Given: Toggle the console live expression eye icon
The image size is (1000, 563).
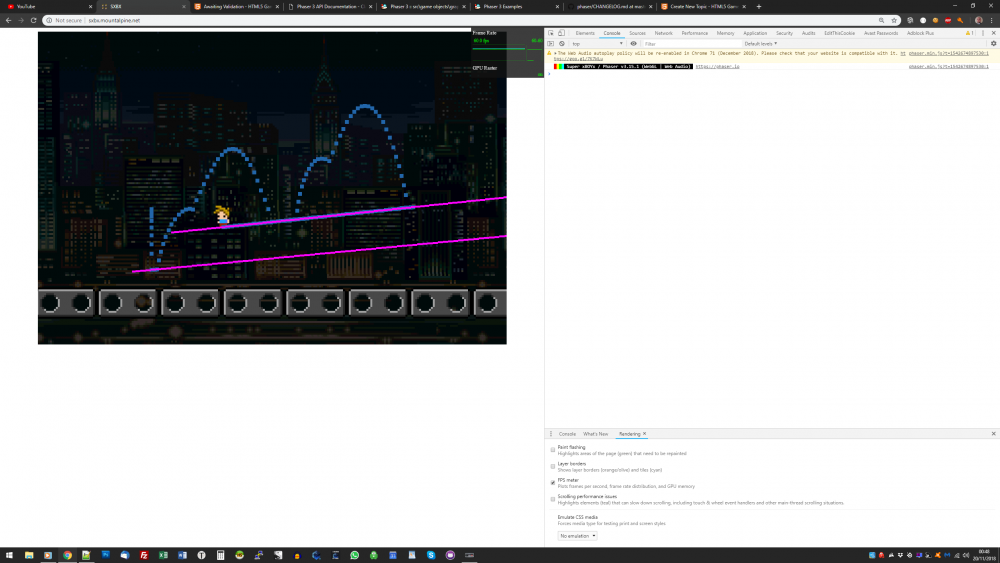Looking at the screenshot, I should pos(633,44).
